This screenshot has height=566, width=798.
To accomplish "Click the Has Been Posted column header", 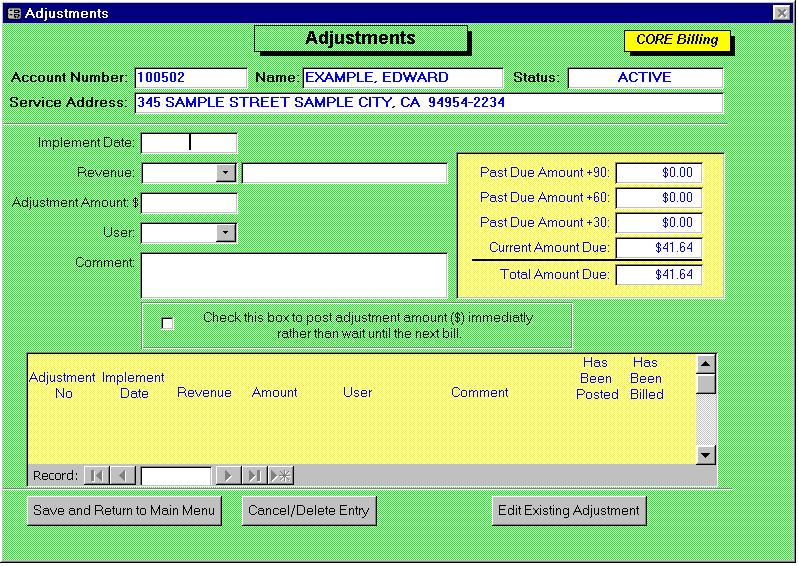I will click(x=596, y=378).
